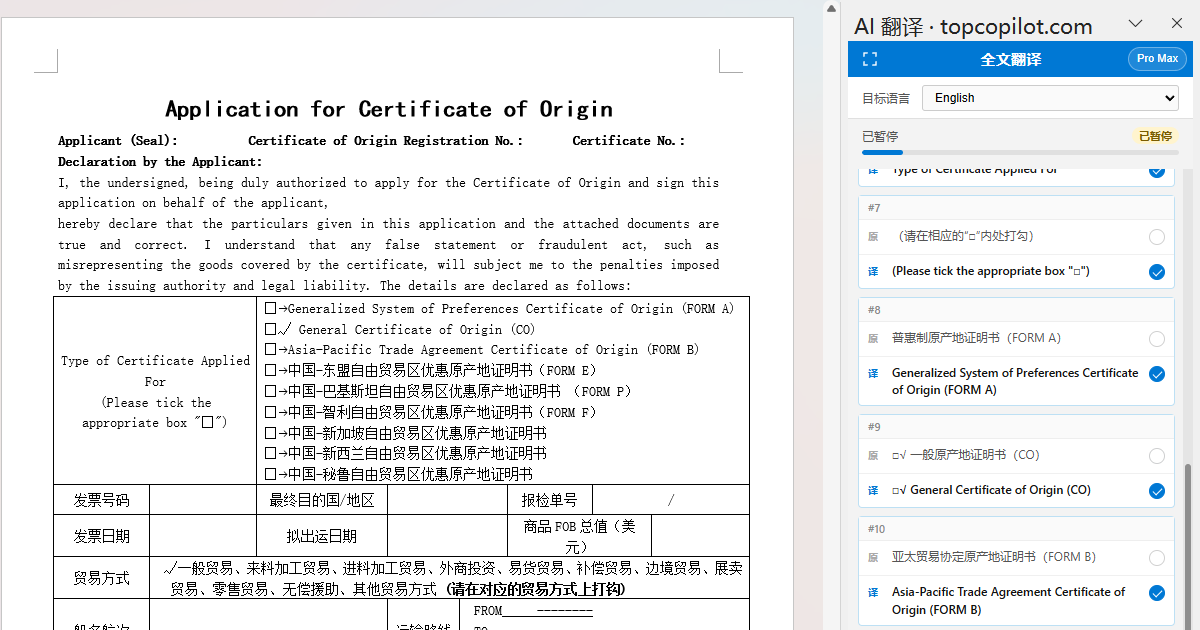Tick the FORM A Generalized System checkbox
Viewport: 1200px width, 630px height.
point(270,309)
